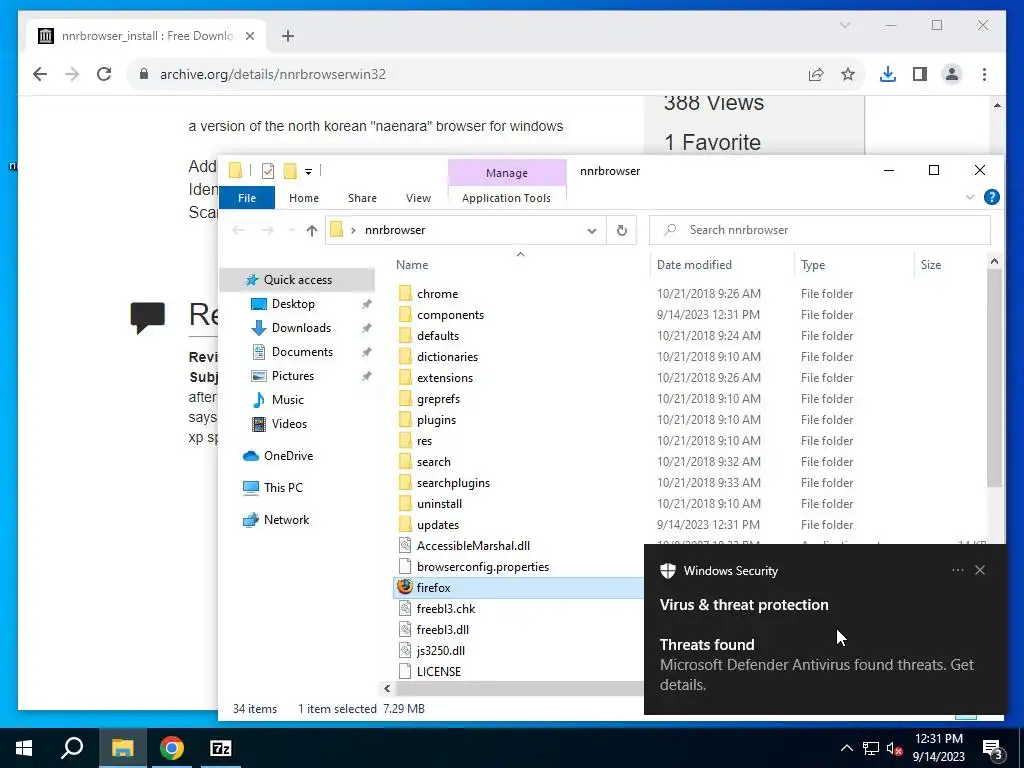Open the Windows Start menu
This screenshot has height=768, width=1024.
24,748
